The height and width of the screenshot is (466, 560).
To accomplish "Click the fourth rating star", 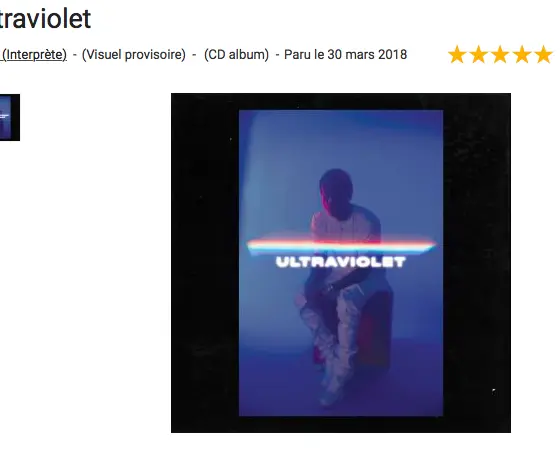I will [x=522, y=55].
